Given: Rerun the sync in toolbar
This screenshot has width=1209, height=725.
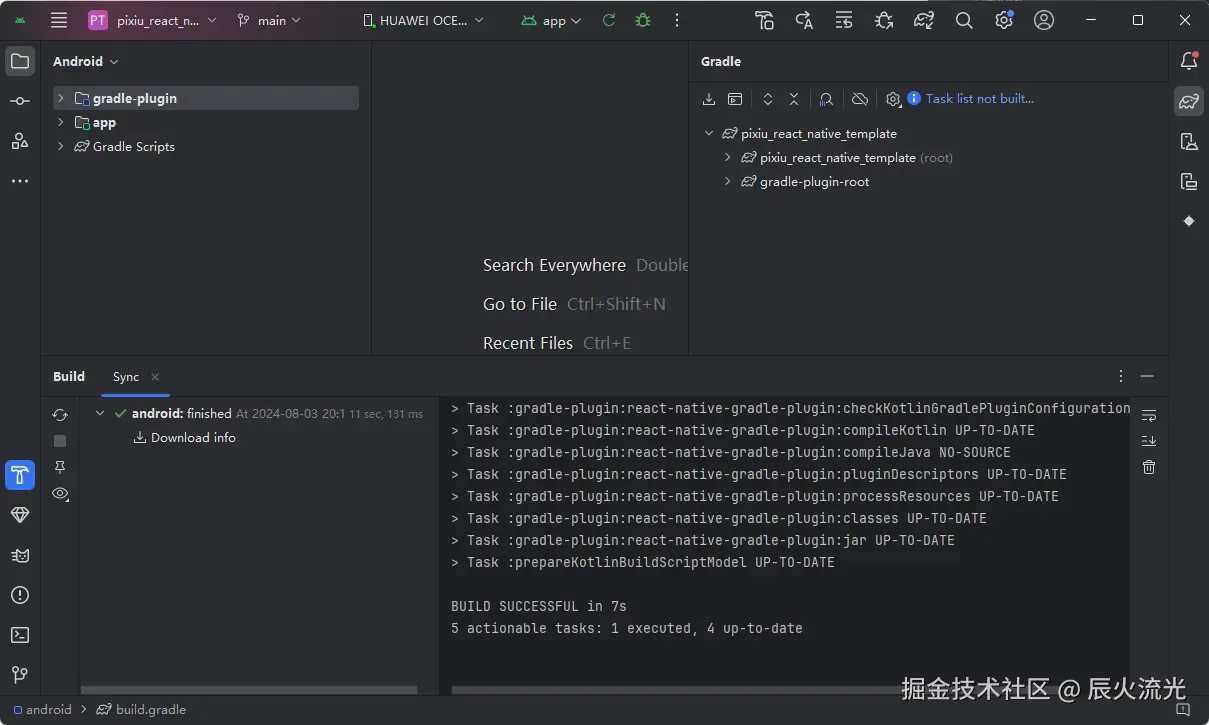Looking at the screenshot, I should tap(608, 20).
